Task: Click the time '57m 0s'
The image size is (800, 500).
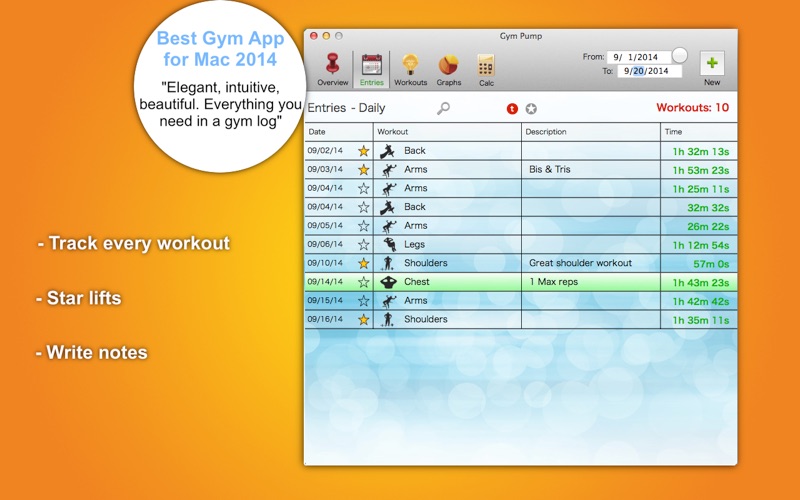Action: click(x=711, y=264)
